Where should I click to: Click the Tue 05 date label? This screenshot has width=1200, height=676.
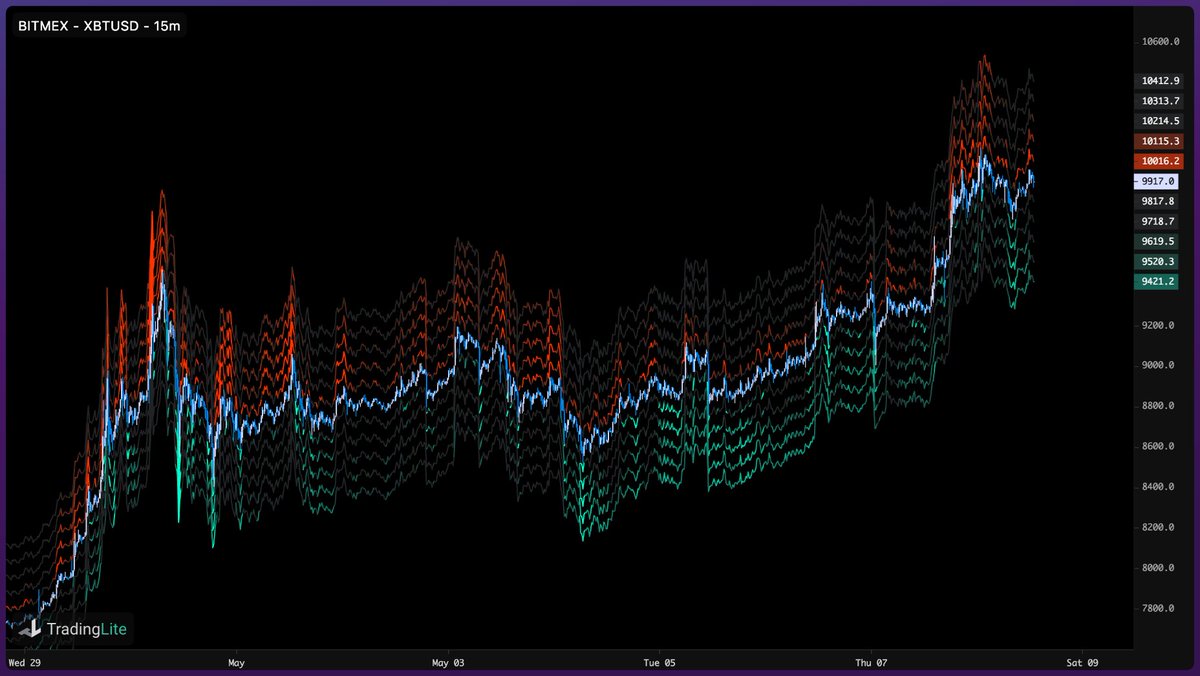[660, 662]
